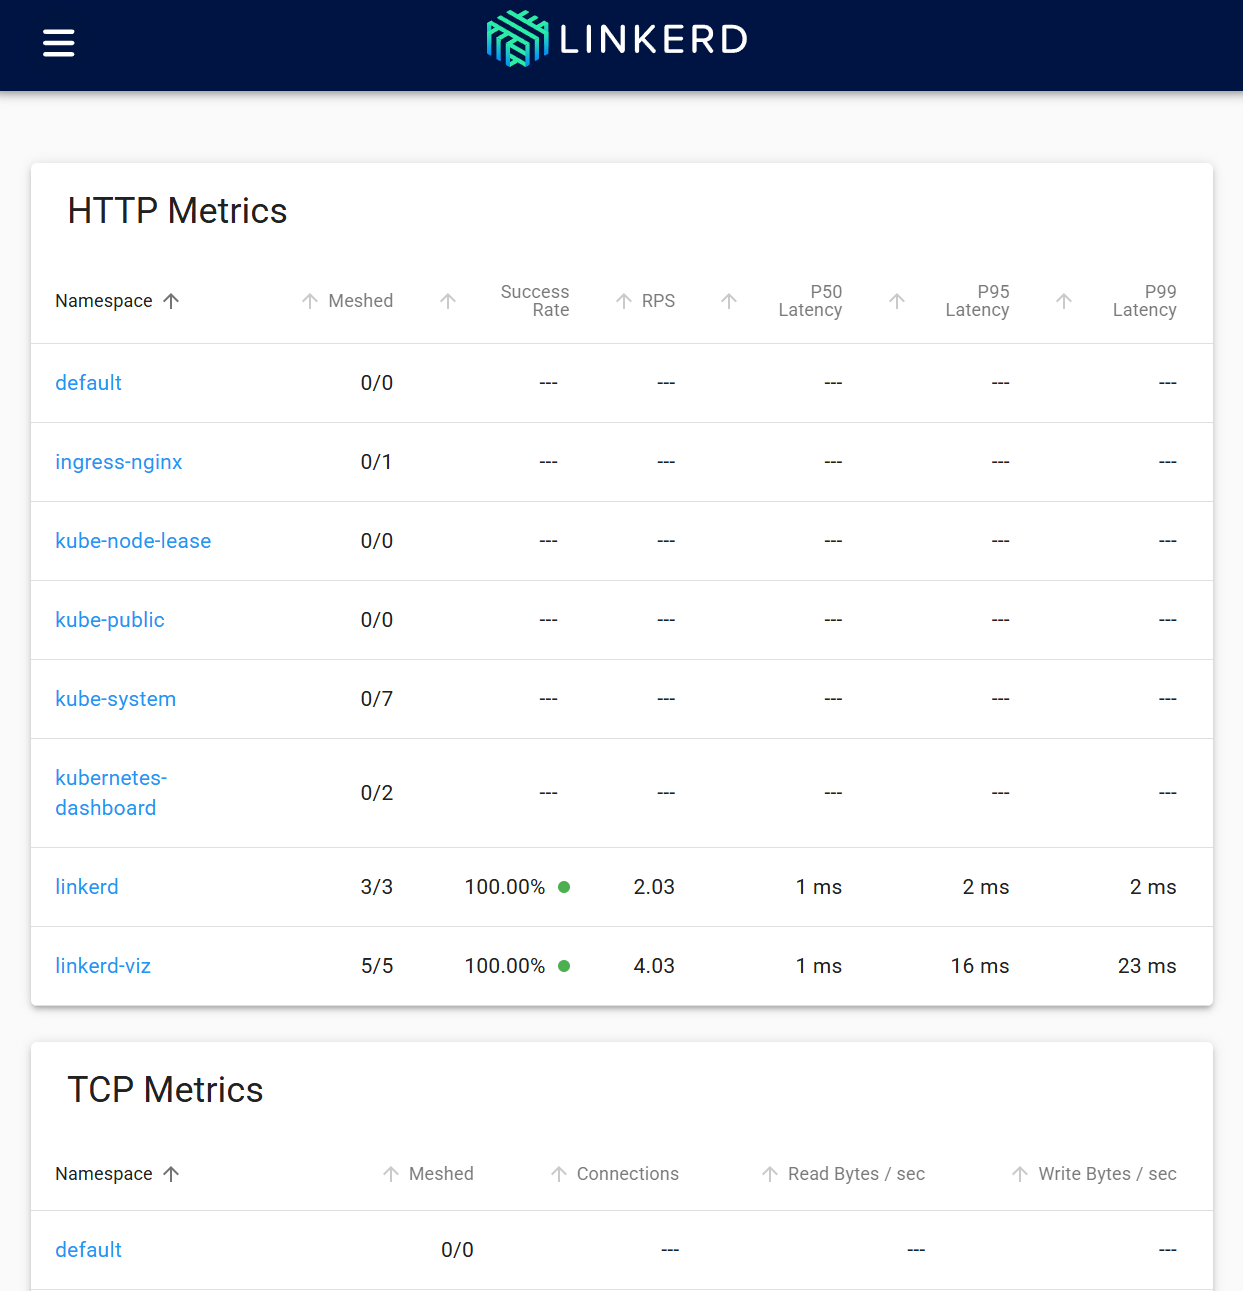This screenshot has width=1243, height=1291.
Task: Sort TCP table by Connections arrow
Action: point(559,1174)
